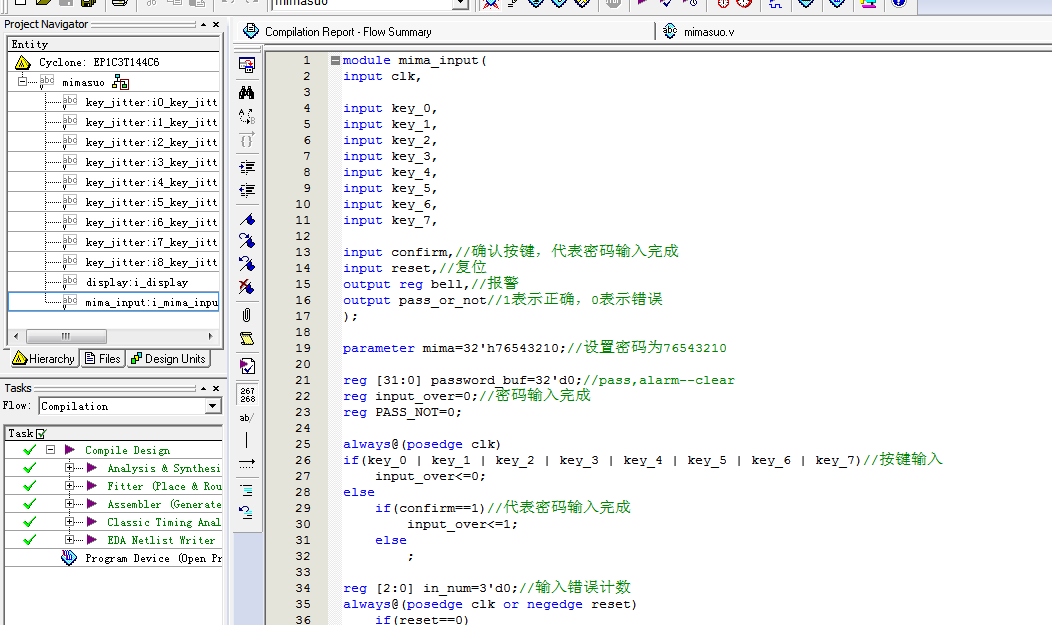Screen dimensions: 1052x625
Task: Switch to the Files tab
Action: (102, 359)
